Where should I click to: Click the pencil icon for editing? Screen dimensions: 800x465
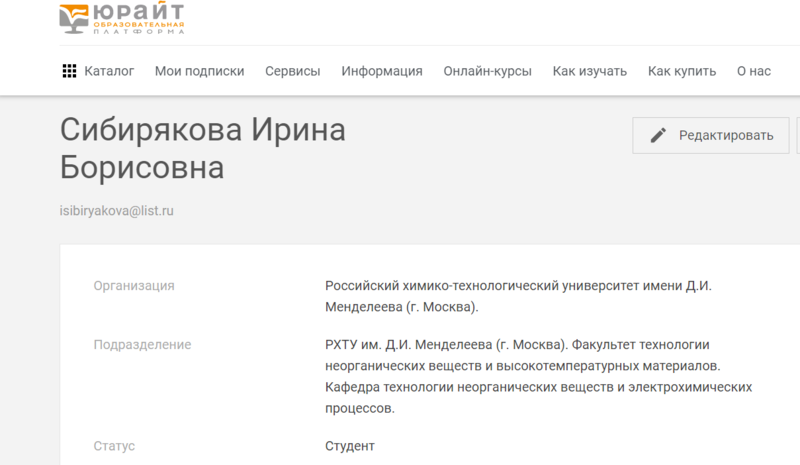pyautogui.click(x=658, y=135)
